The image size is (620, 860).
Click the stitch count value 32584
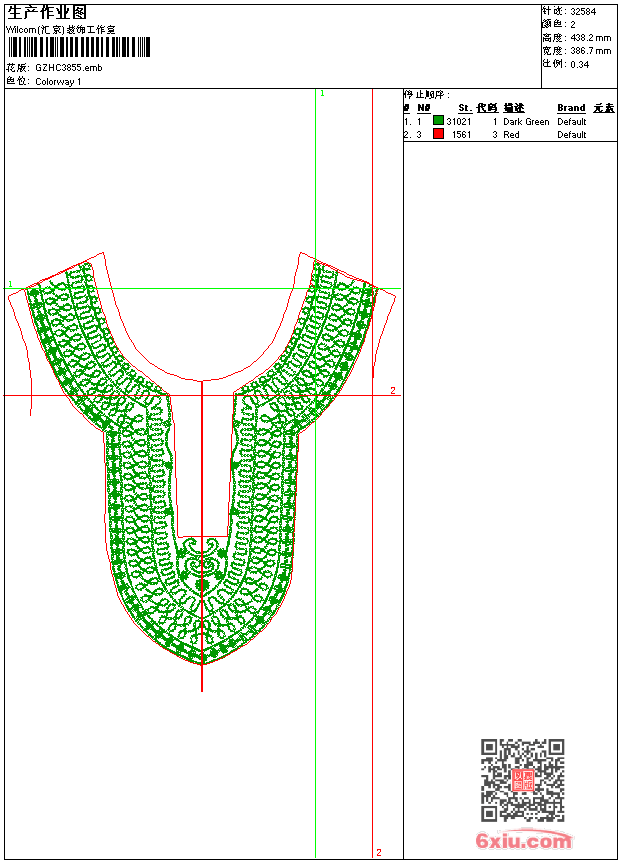coord(583,11)
